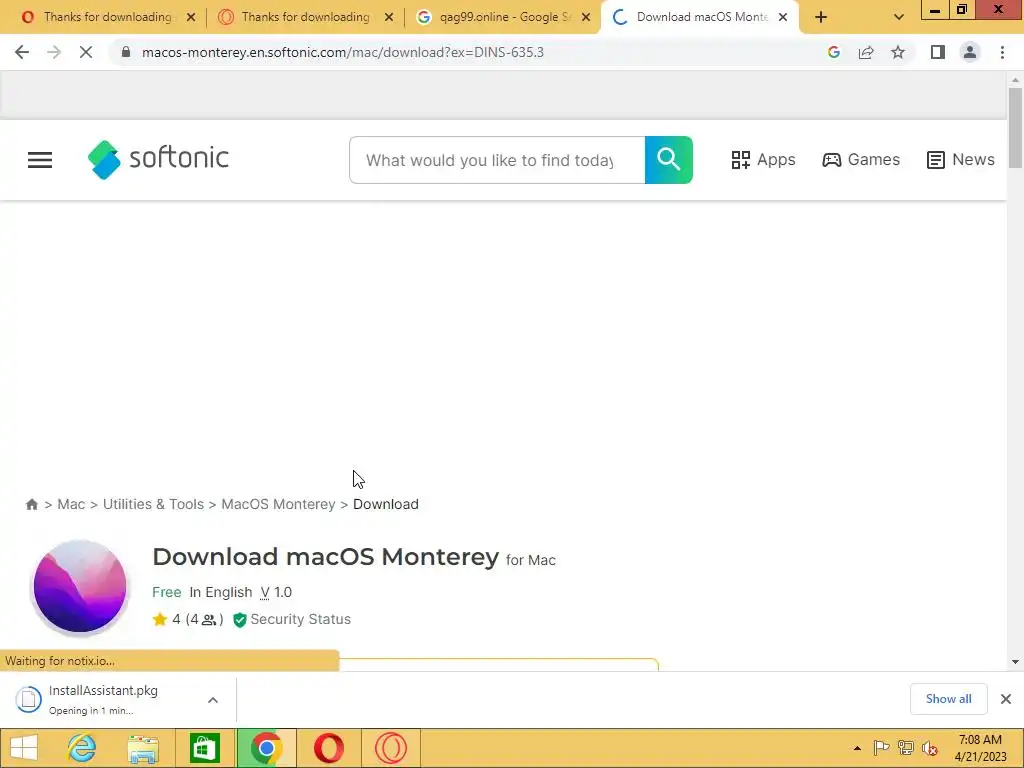Image resolution: width=1024 pixels, height=768 pixels.
Task: Click the taskbar clock
Action: click(x=980, y=748)
